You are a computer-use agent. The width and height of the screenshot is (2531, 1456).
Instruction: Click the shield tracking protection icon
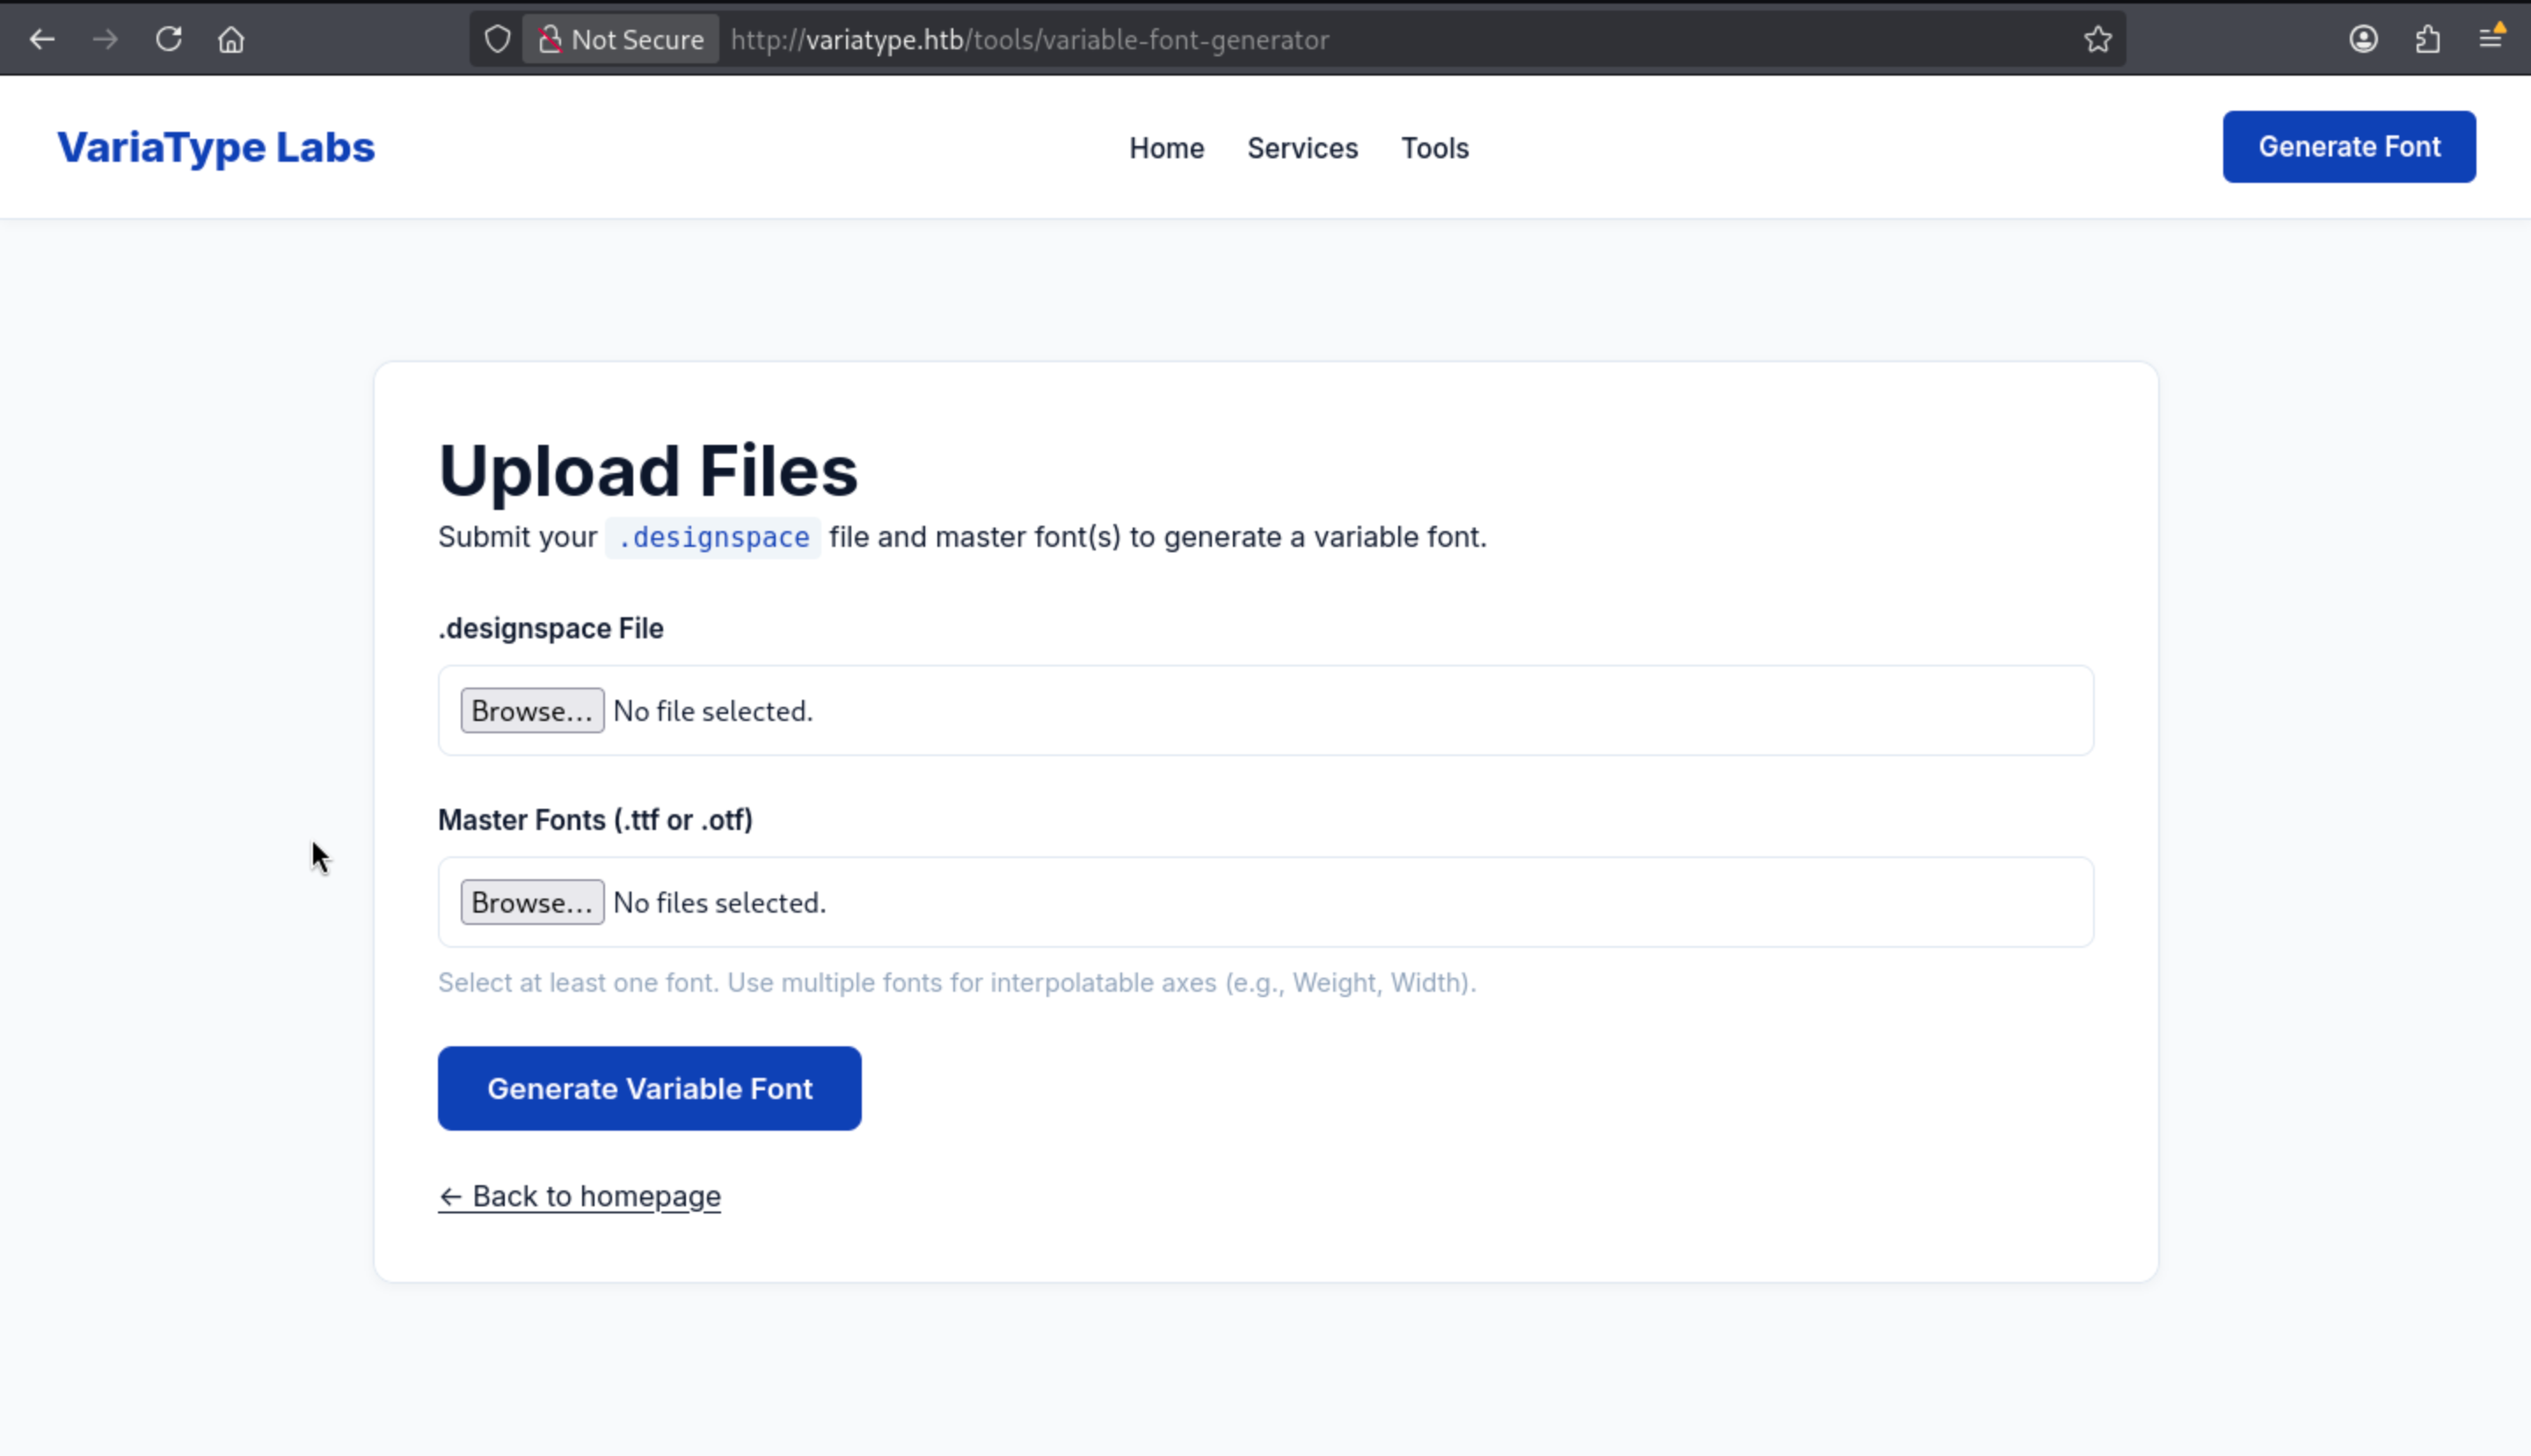pos(497,40)
